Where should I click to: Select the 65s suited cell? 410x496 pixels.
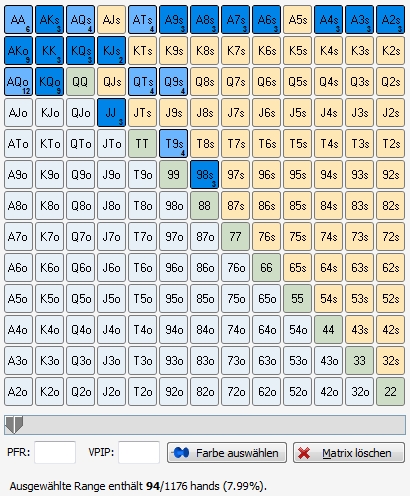pos(297,268)
